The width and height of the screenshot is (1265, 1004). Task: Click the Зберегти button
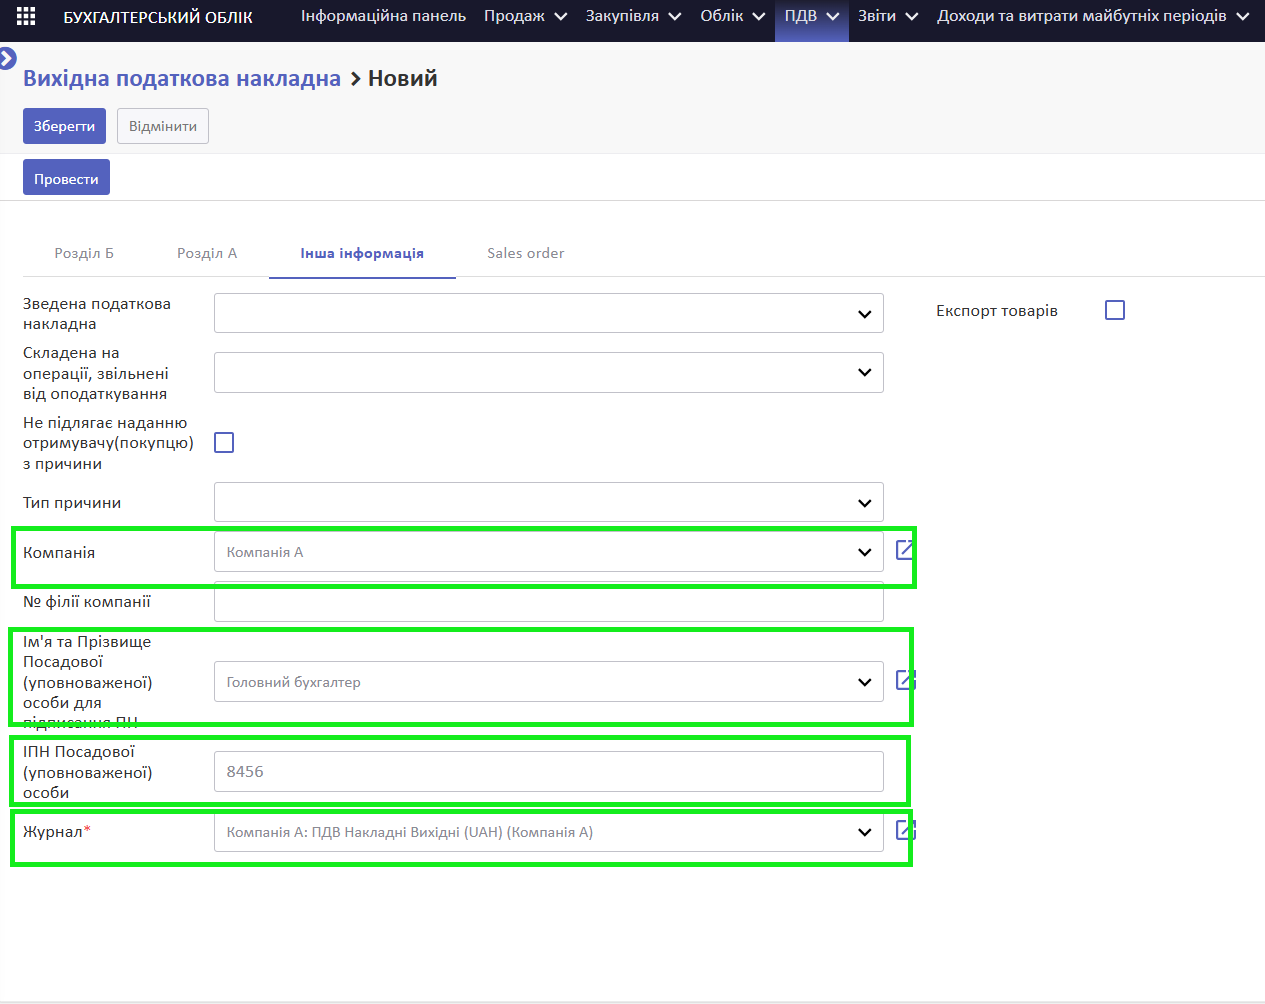pyautogui.click(x=64, y=126)
